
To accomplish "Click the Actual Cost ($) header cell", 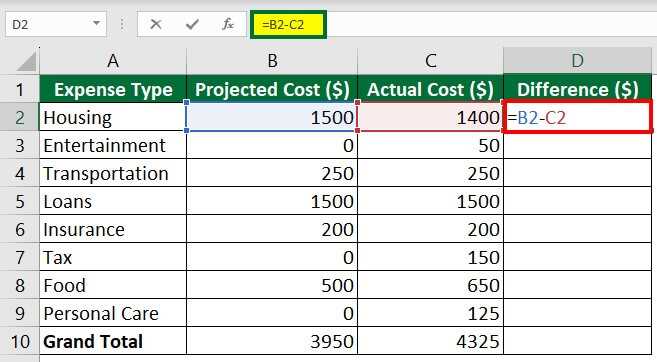I will click(x=430, y=89).
